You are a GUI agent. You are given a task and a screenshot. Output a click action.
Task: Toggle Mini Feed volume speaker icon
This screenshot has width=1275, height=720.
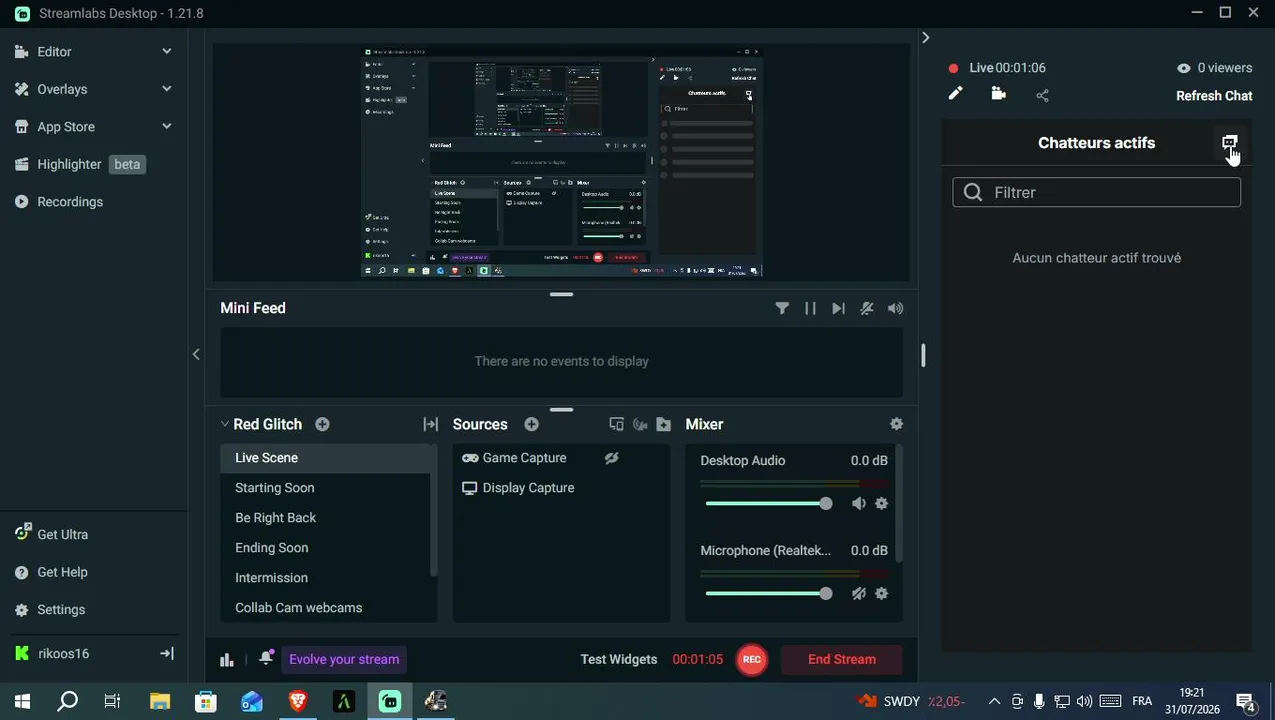click(x=895, y=308)
